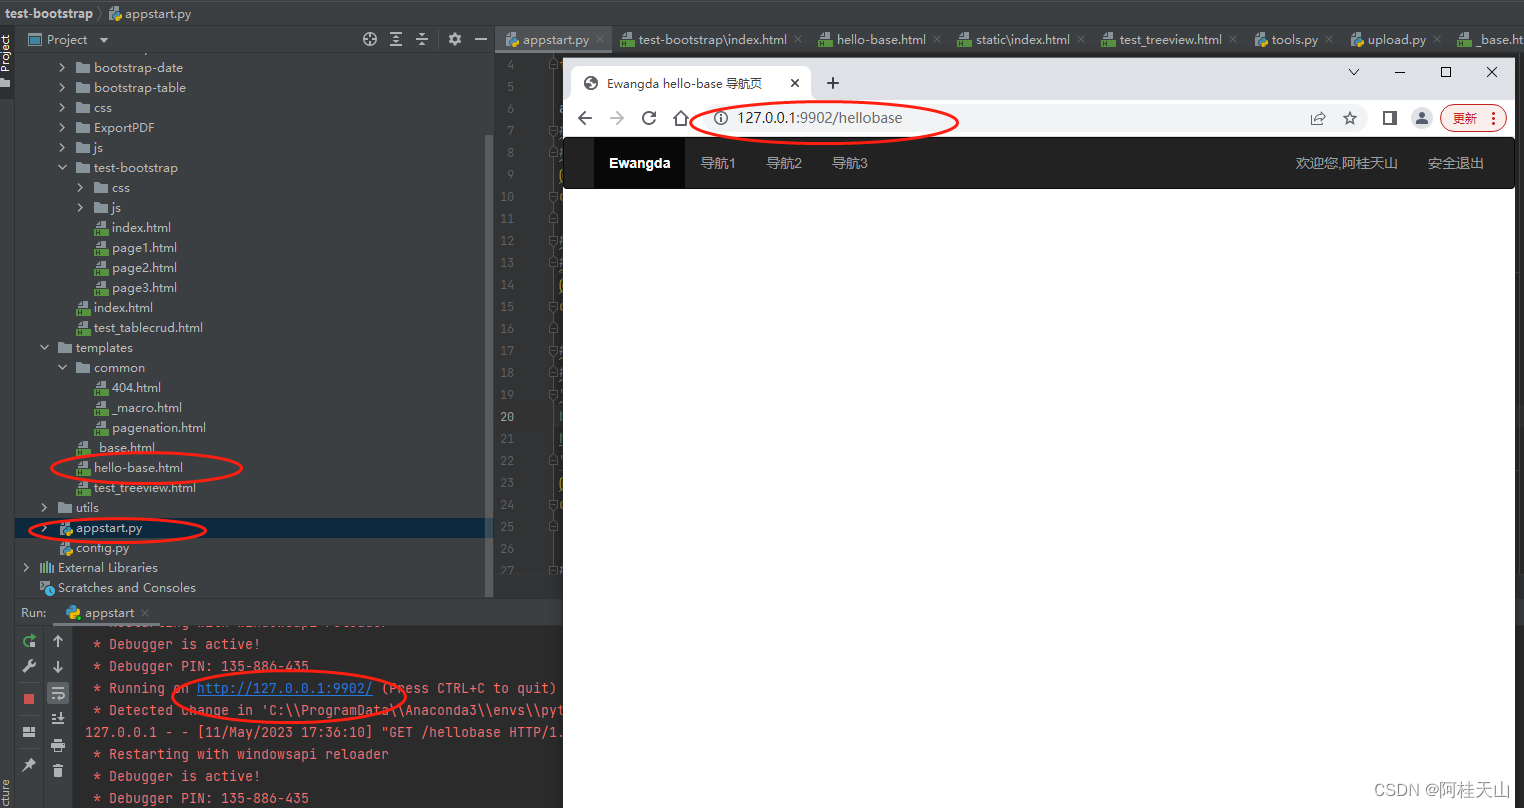Click the scroll to end icon
Viewport: 1524px width, 808px height.
58,717
